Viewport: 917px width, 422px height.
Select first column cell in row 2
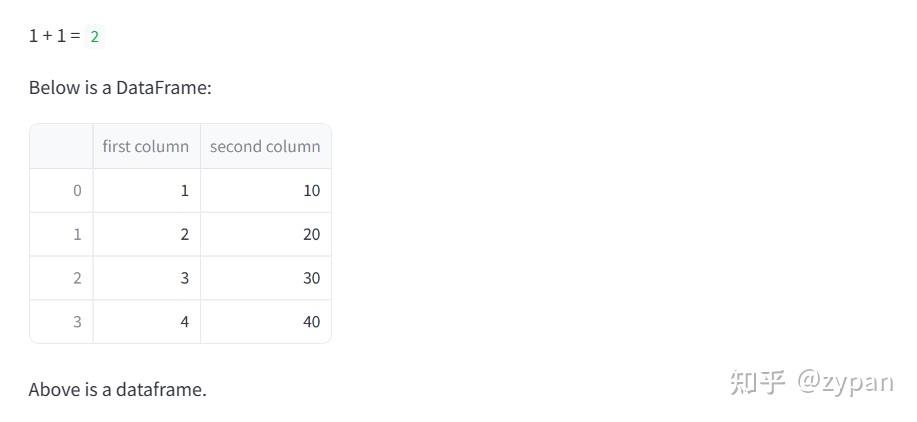pos(147,278)
